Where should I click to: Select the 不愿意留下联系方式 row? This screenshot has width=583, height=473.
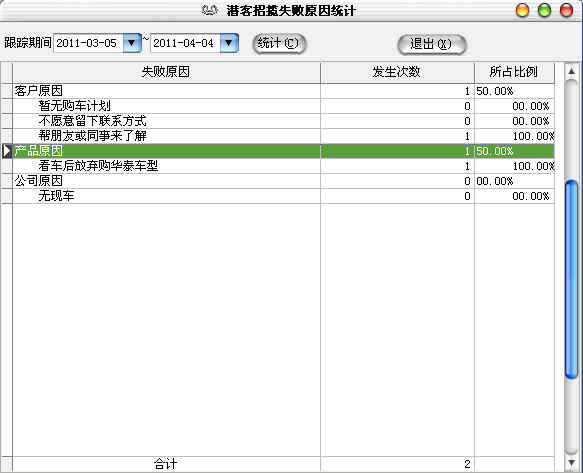pos(283,121)
